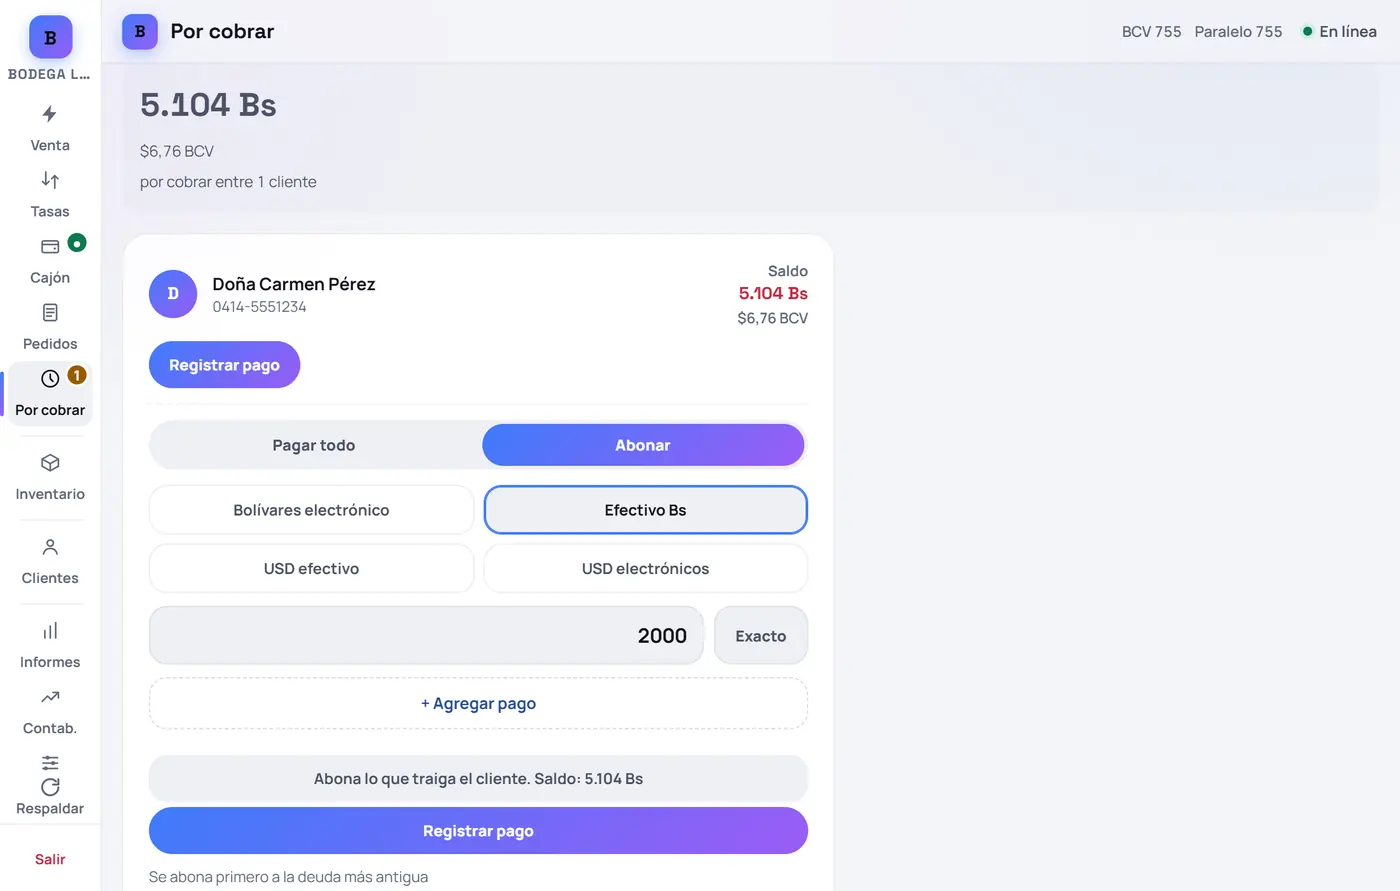Select the Por cobrar clock icon

point(50,379)
